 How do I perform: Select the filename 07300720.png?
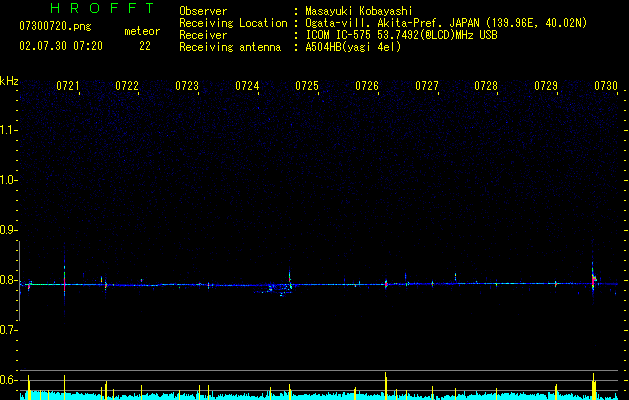coord(55,27)
